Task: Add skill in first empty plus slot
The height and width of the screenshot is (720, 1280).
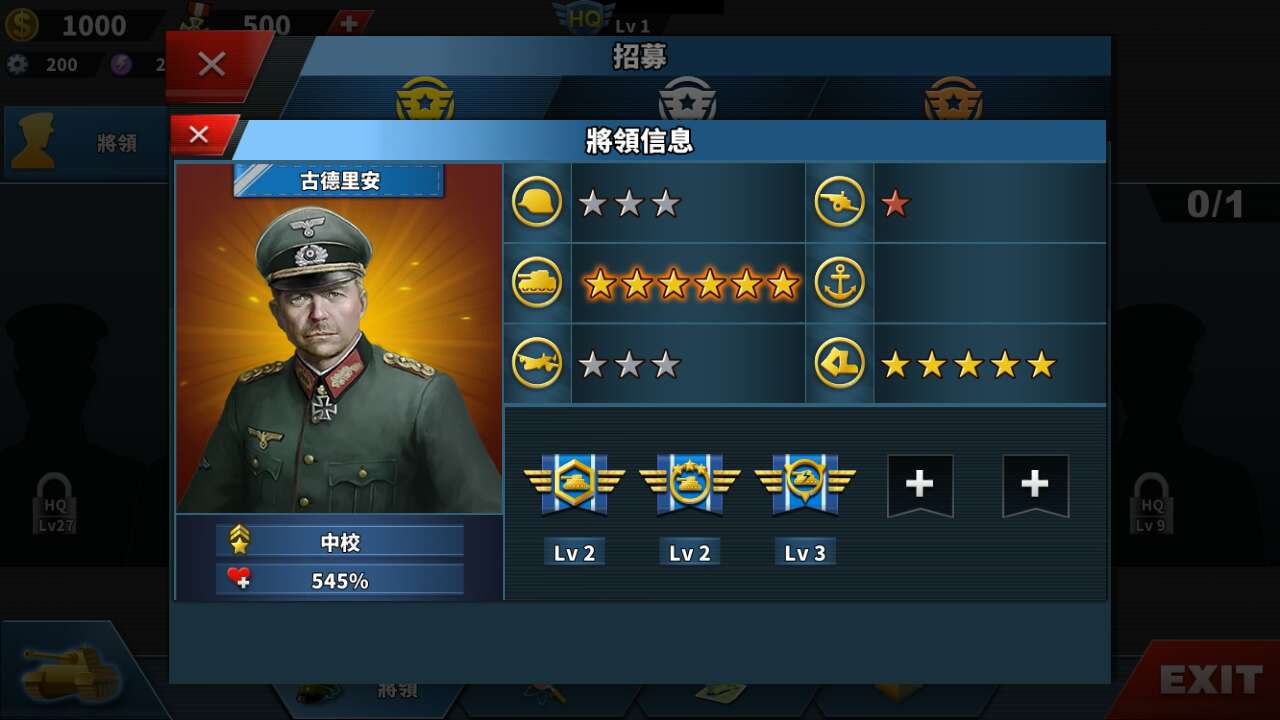Action: [920, 486]
